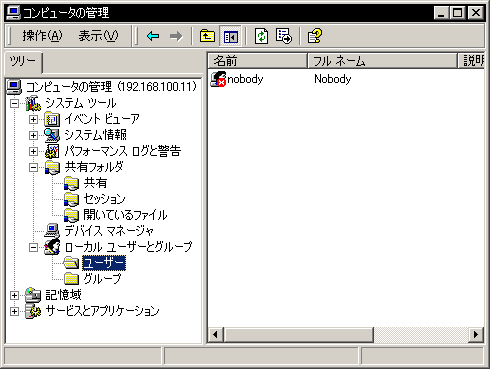Click the nobody user account icon
The width and height of the screenshot is (490, 369).
[x=218, y=79]
